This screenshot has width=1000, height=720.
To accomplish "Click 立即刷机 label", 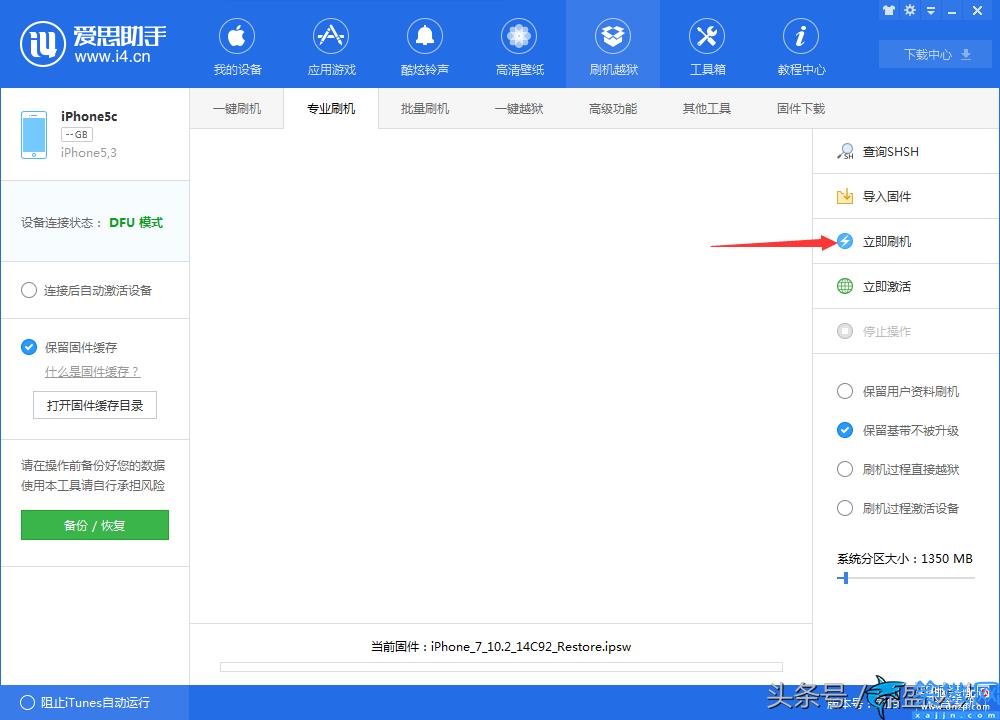I will point(887,242).
